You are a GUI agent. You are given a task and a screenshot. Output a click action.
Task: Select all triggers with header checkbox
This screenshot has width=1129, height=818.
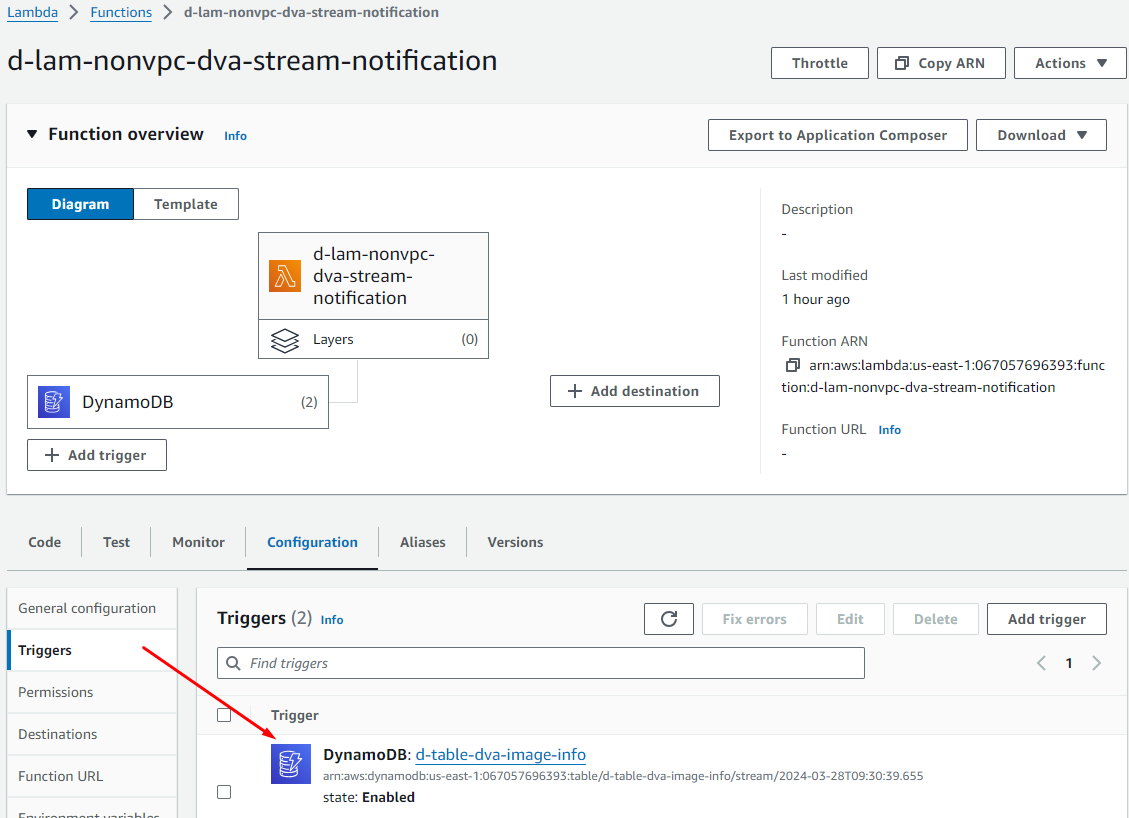pos(224,715)
